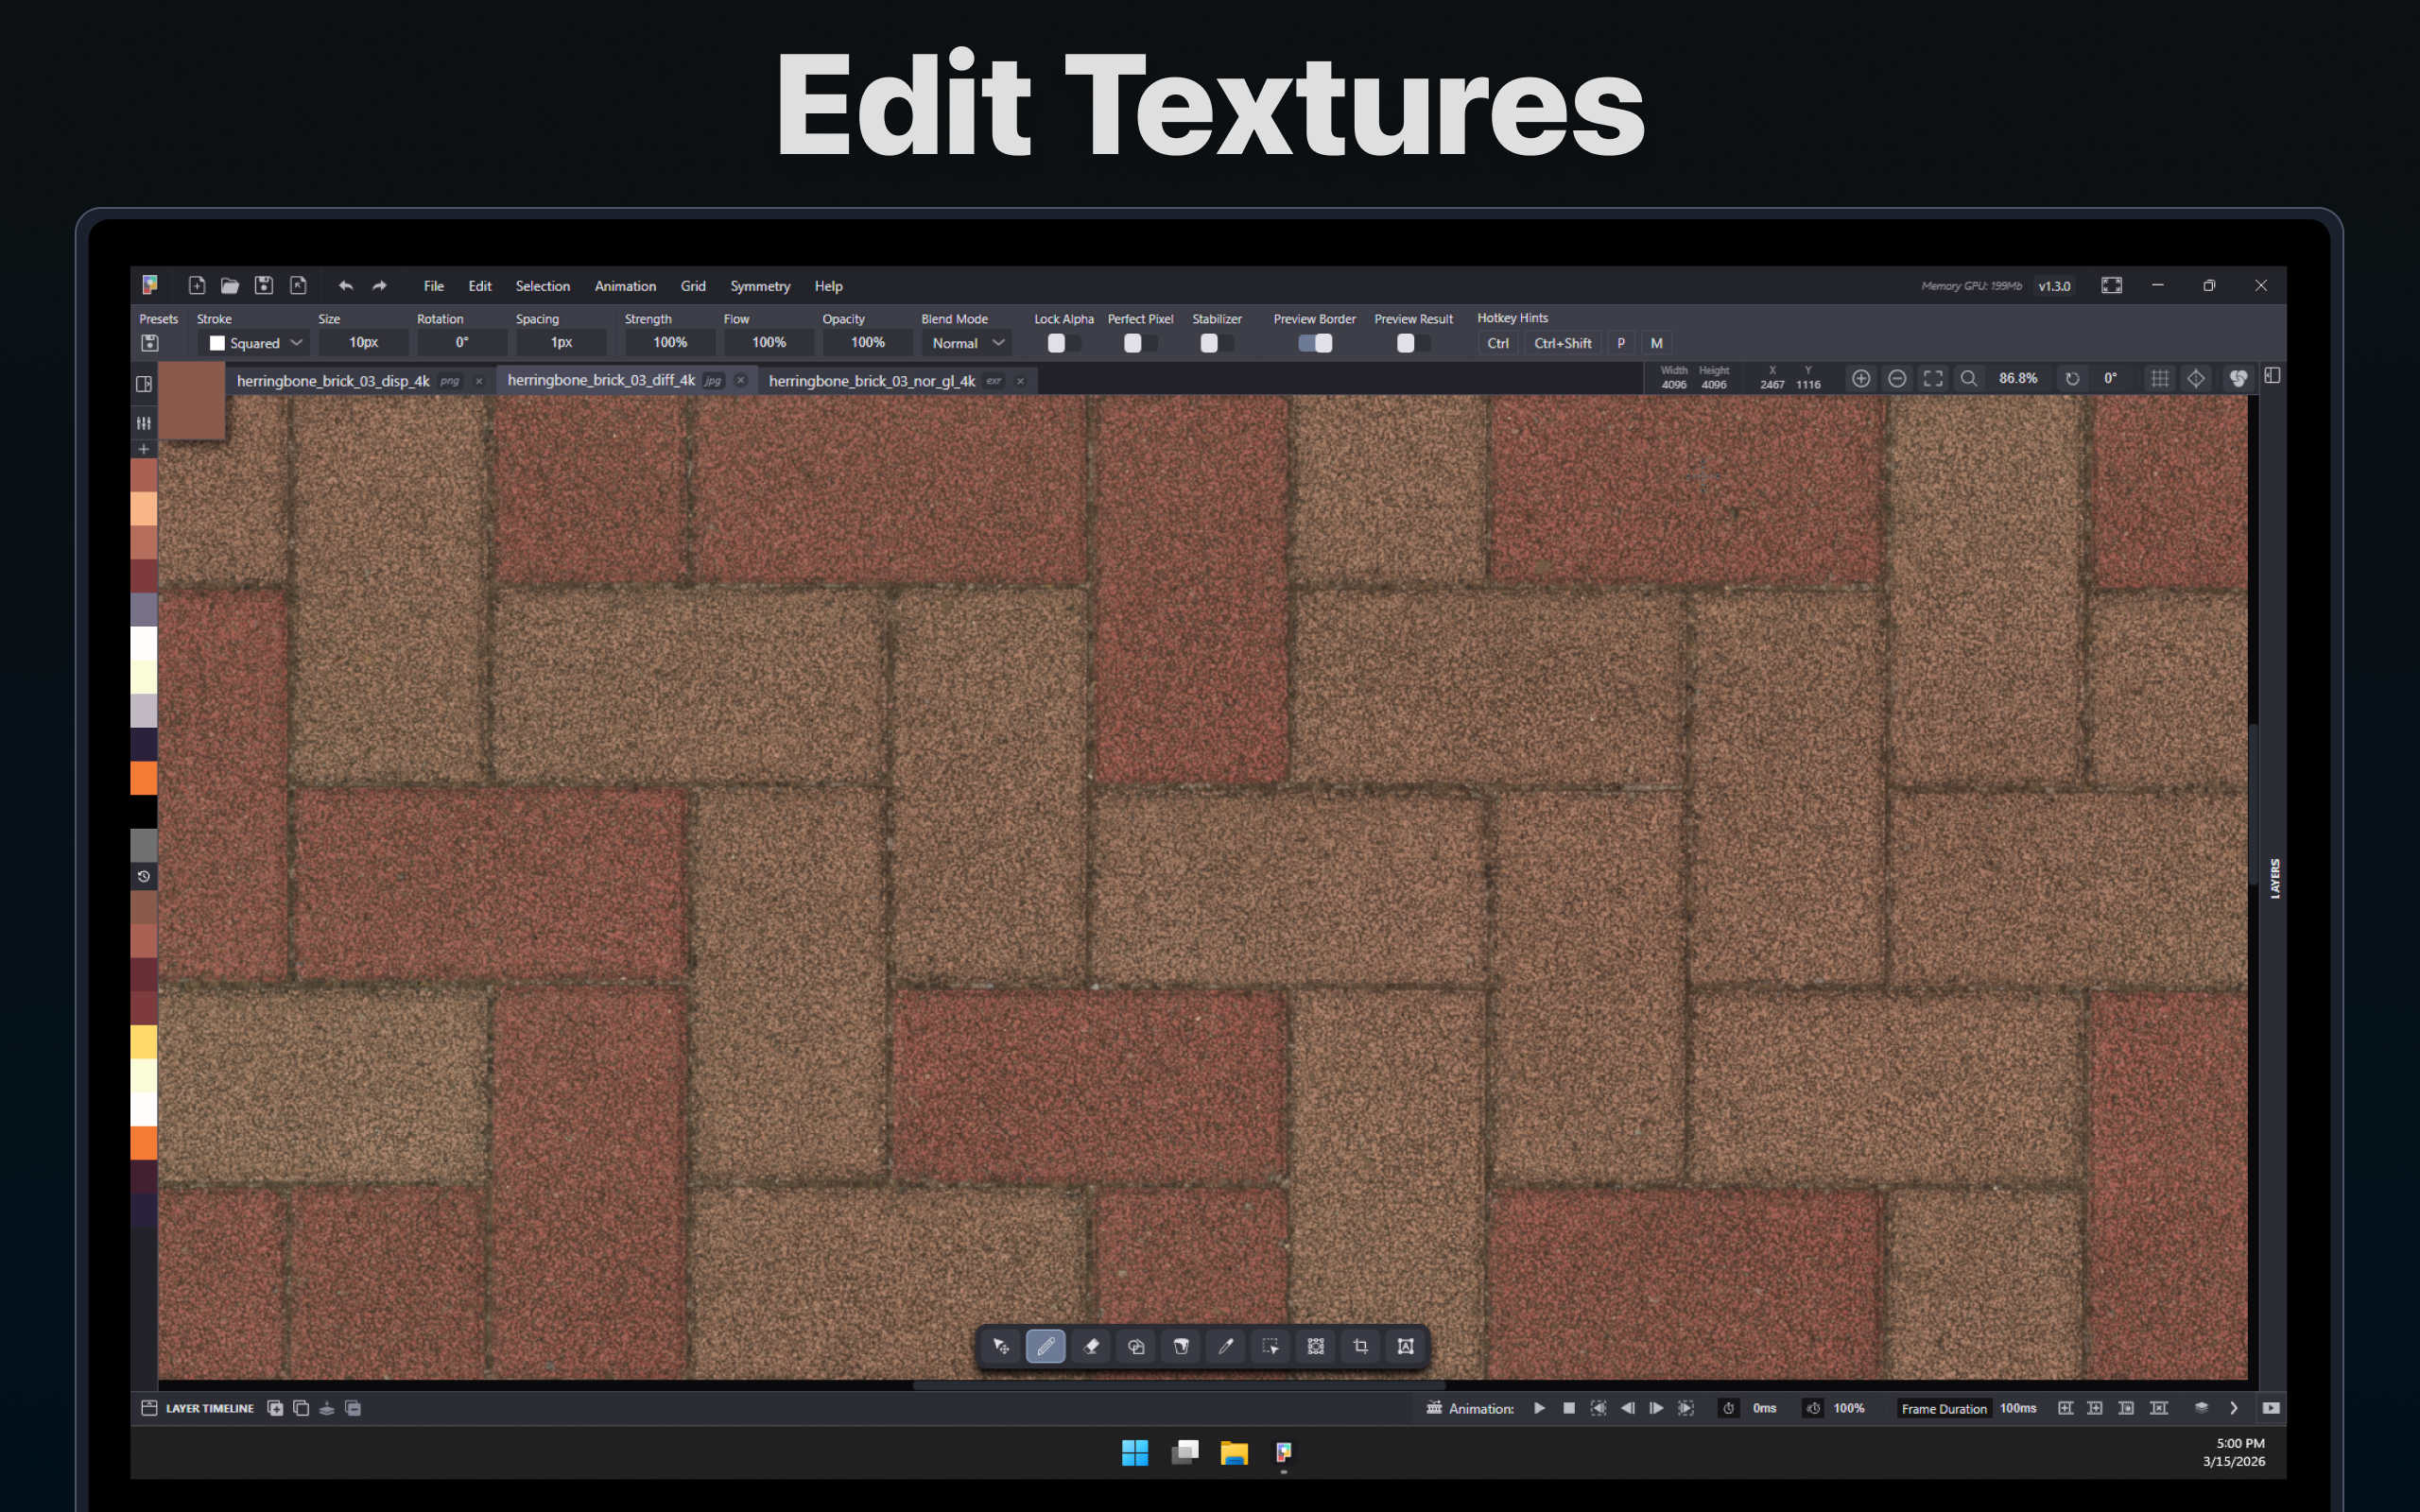Click the Open File folder icon
The height and width of the screenshot is (1512, 2420).
pyautogui.click(x=230, y=286)
